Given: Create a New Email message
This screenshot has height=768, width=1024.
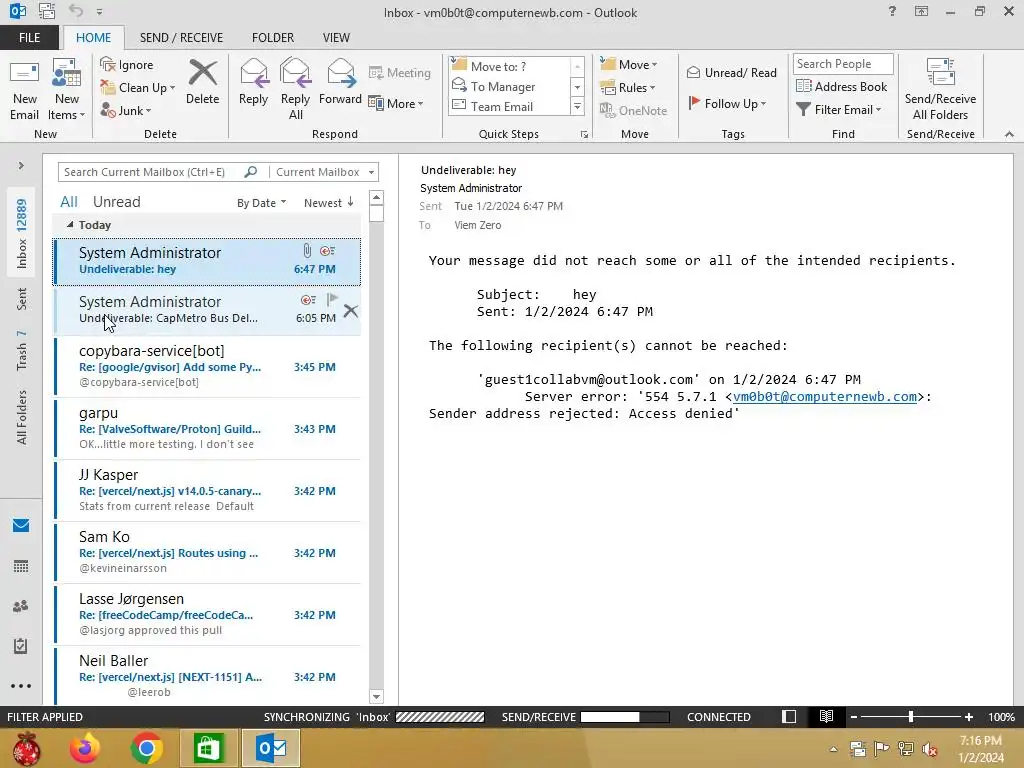Looking at the screenshot, I should [24, 91].
